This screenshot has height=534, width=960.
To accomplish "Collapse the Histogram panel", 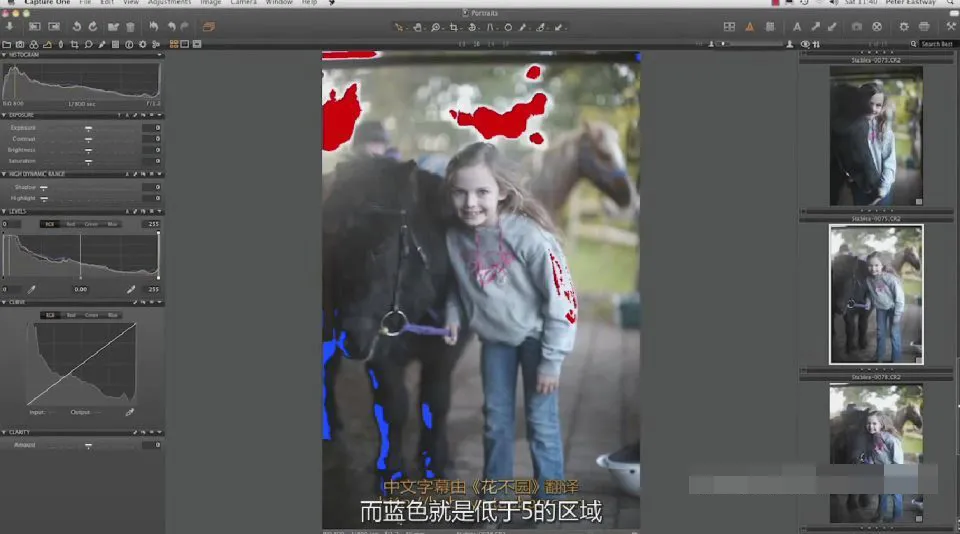I will click(4, 55).
